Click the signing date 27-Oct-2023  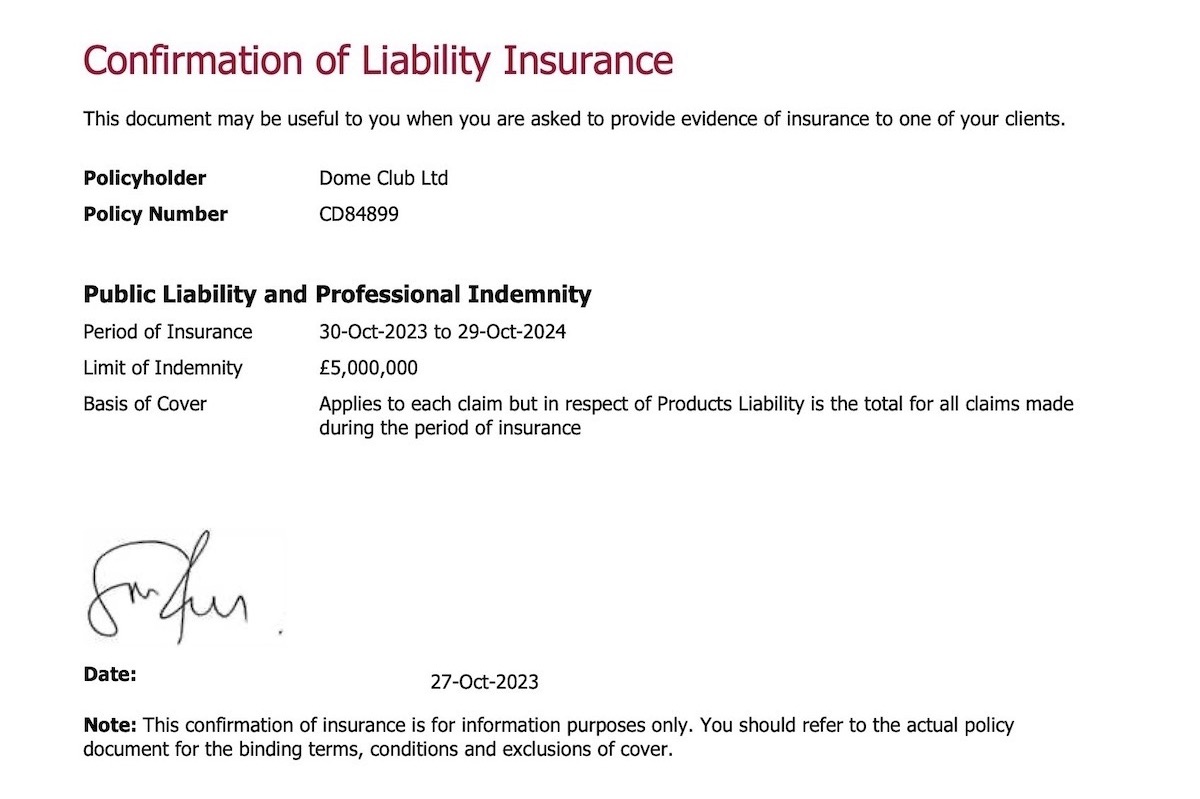tap(484, 682)
